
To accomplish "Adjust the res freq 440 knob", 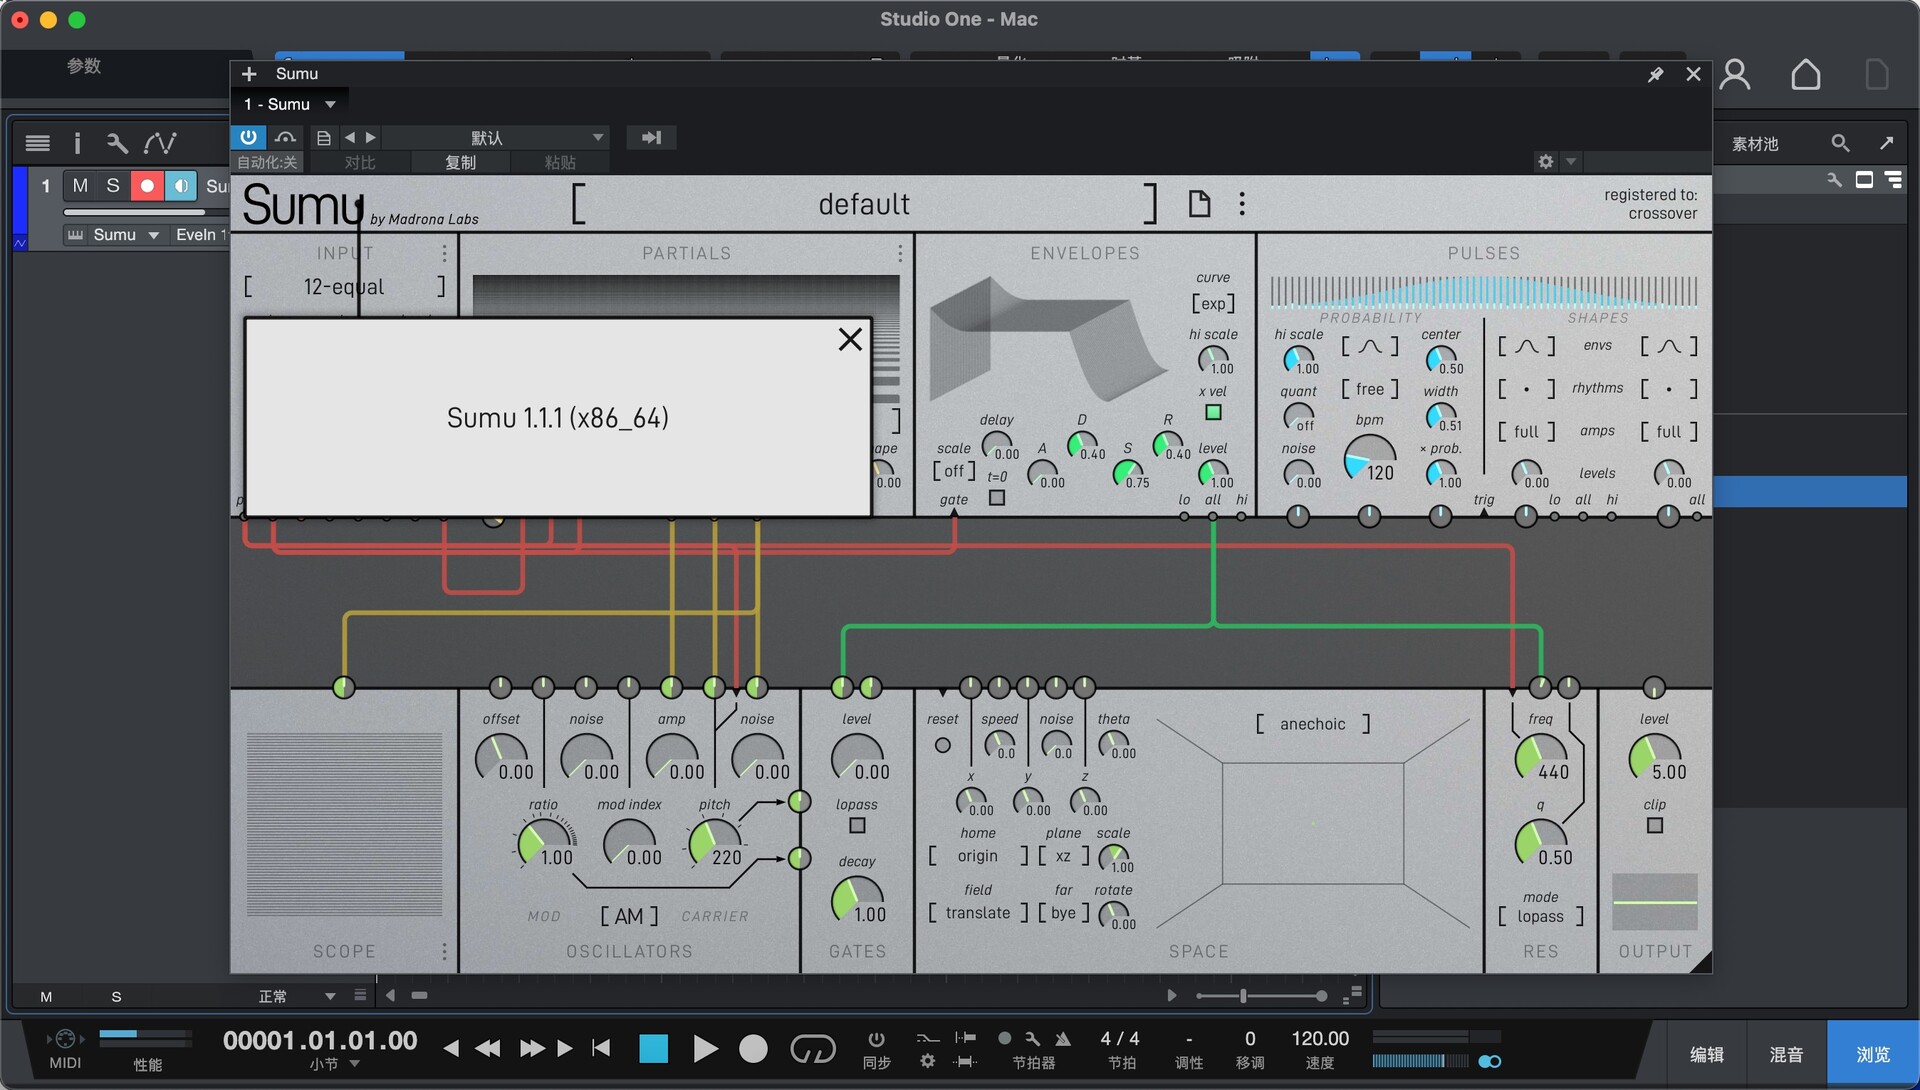I will 1540,757.
